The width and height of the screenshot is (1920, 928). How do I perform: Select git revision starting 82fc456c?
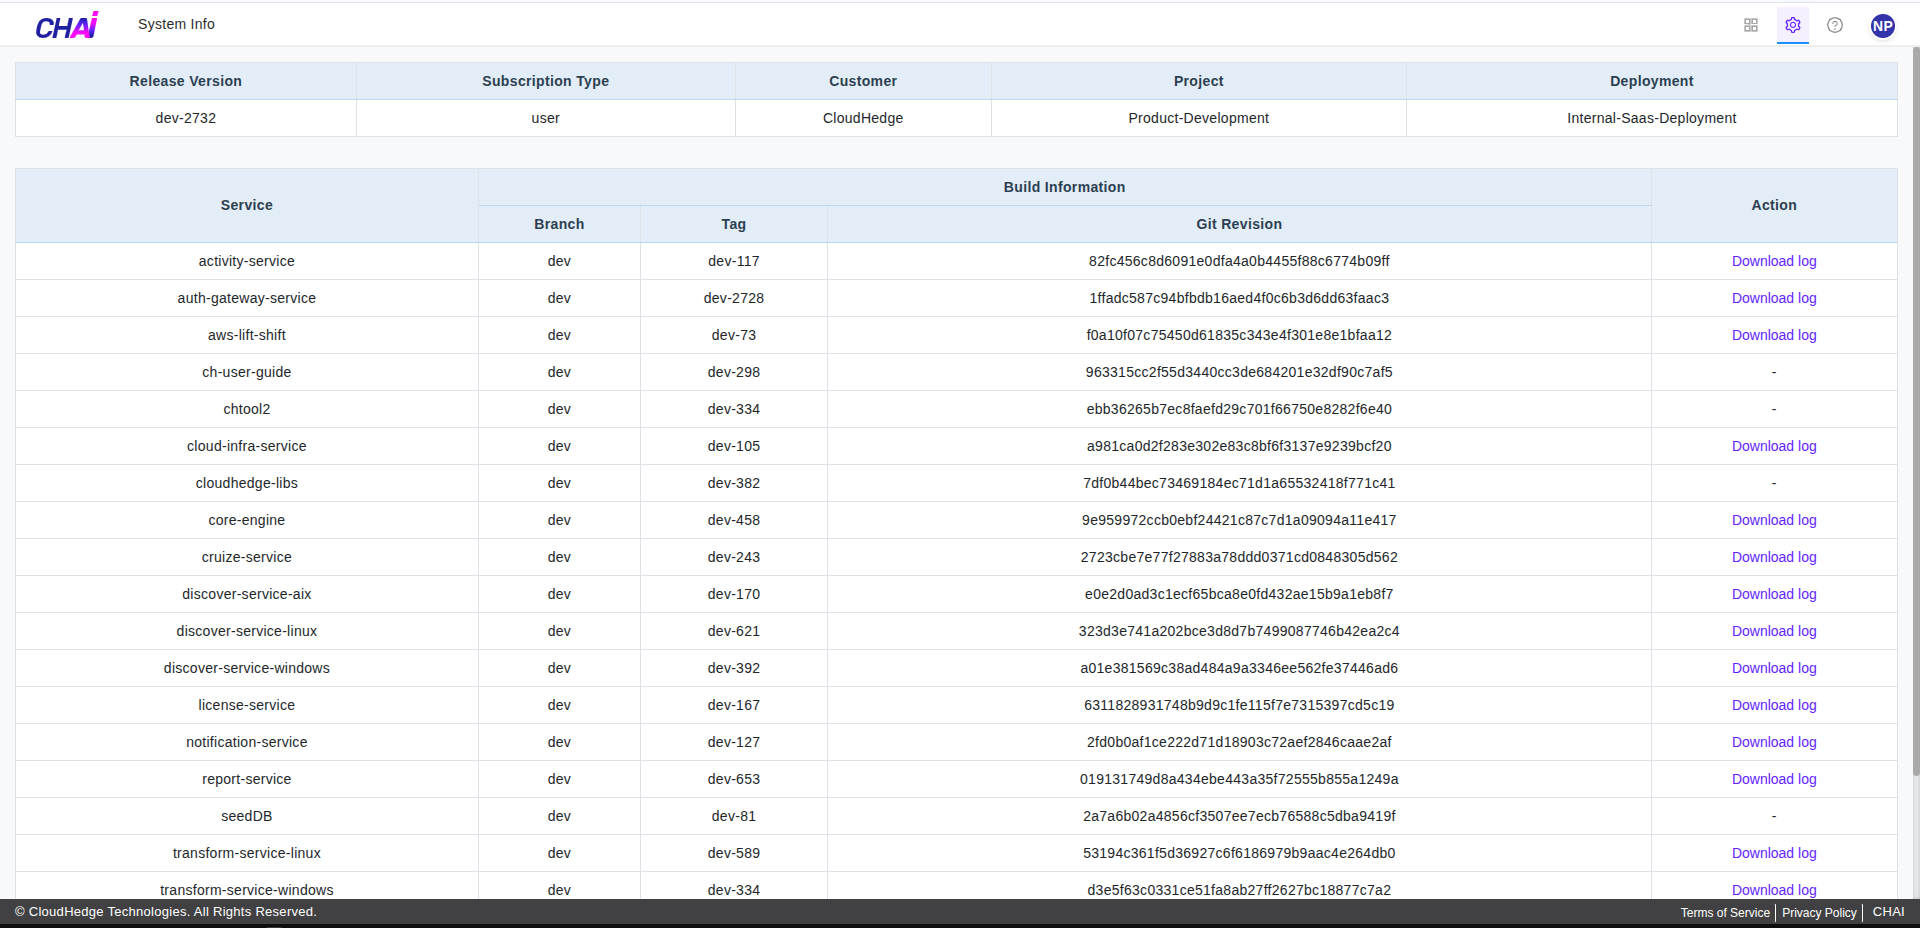(x=1239, y=261)
